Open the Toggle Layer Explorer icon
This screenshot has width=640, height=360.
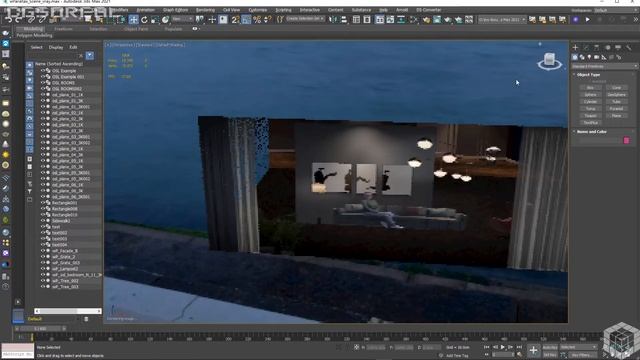pos(367,19)
